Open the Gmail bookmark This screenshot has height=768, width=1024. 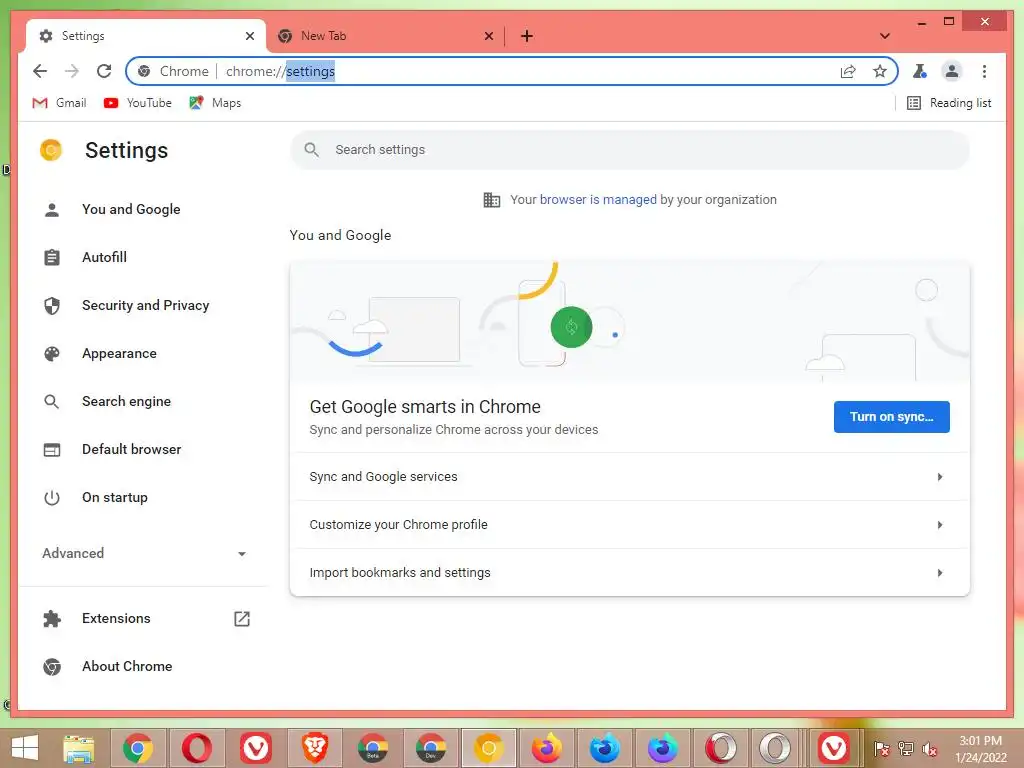pos(59,103)
